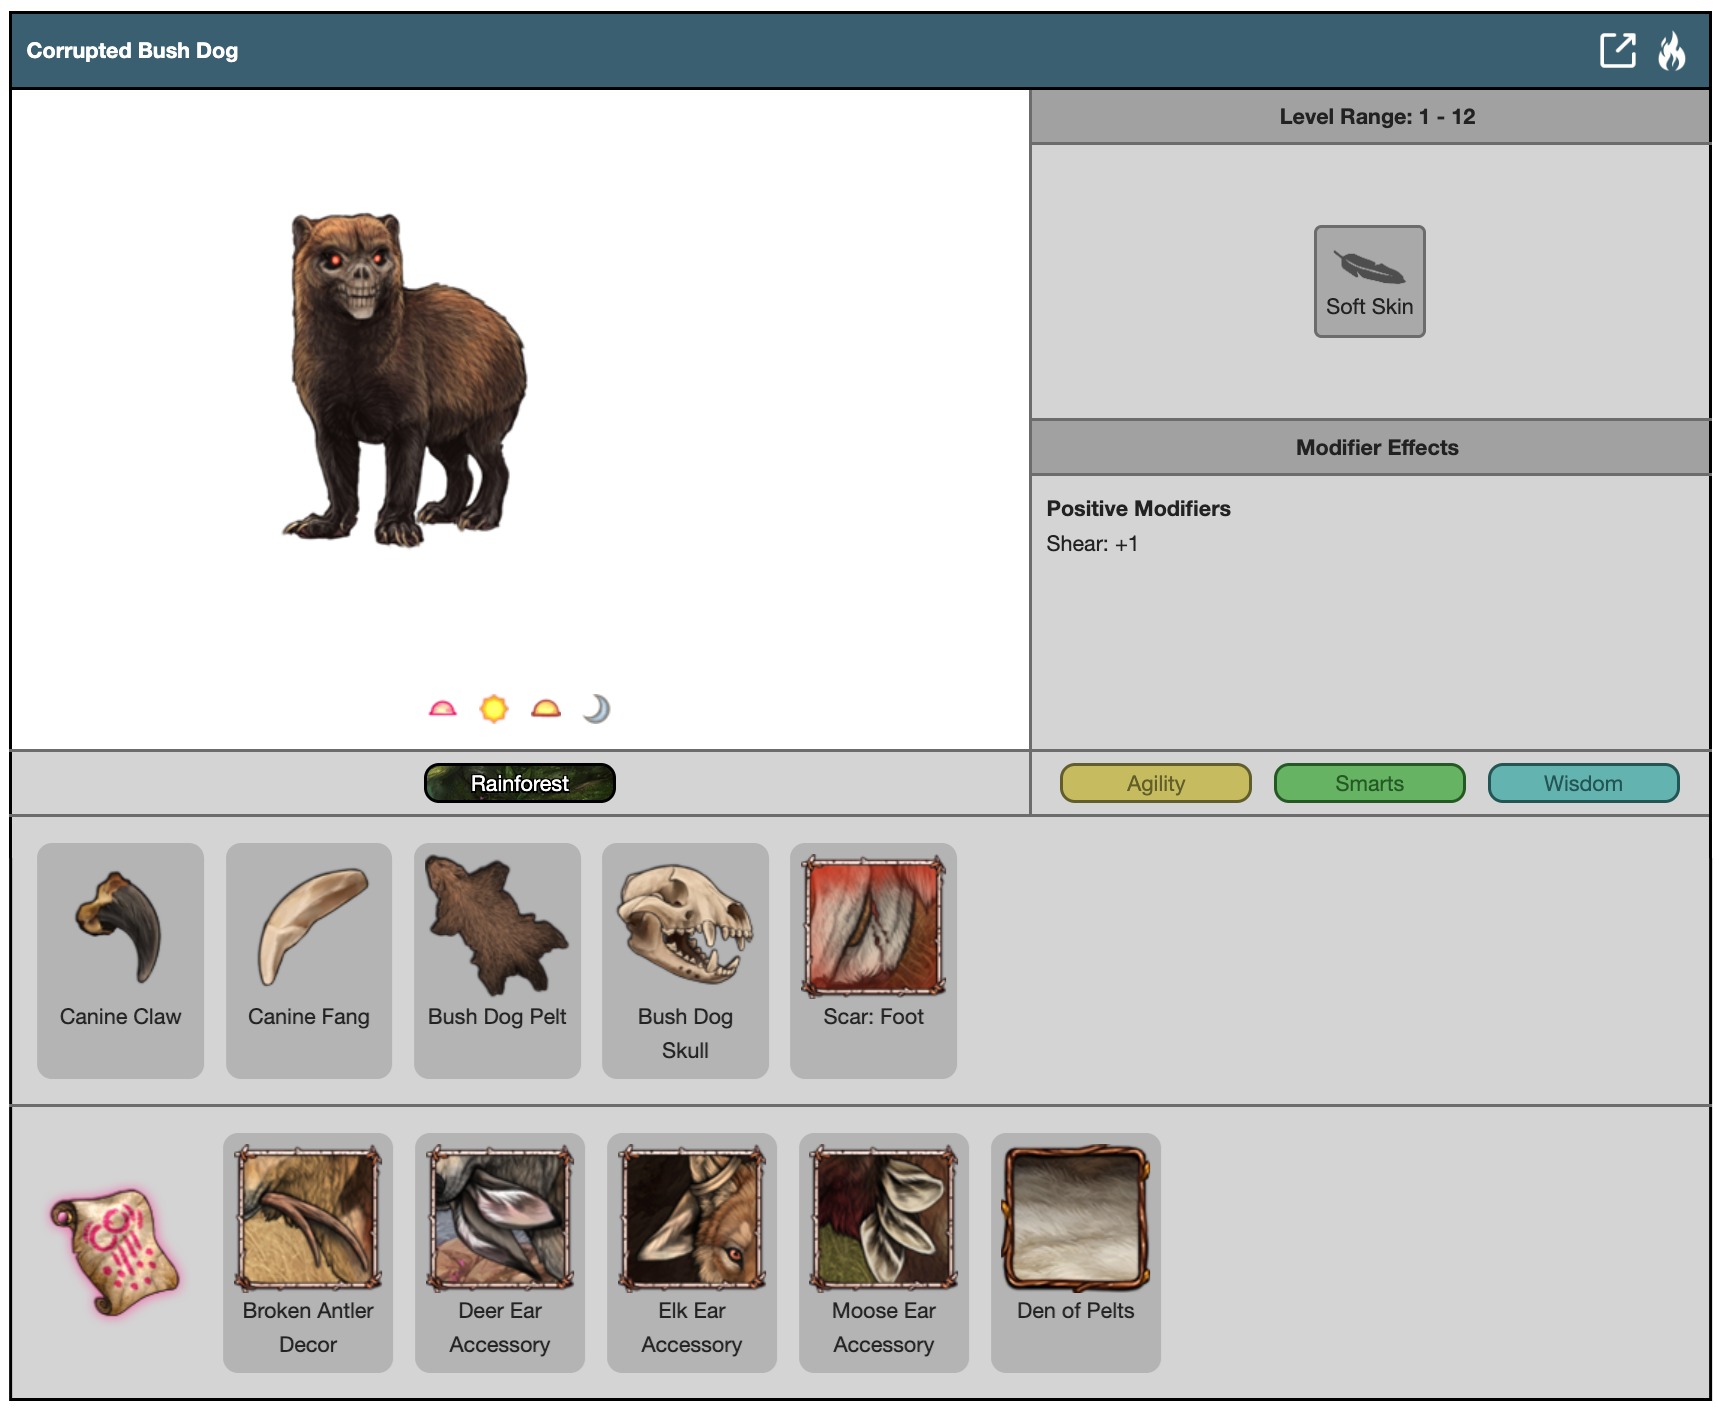Select the Rainforest biome tag
Viewport: 1718px width, 1410px height.
tap(519, 783)
